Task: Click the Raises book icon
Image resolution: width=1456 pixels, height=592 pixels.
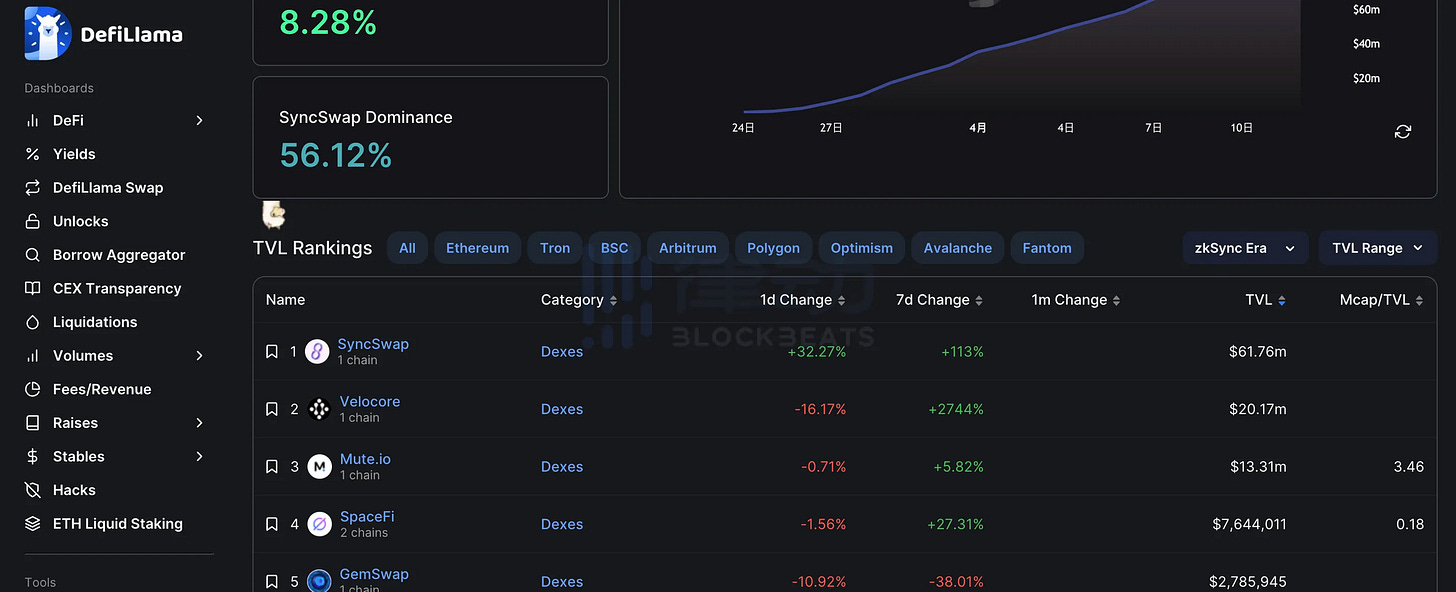Action: (x=33, y=423)
